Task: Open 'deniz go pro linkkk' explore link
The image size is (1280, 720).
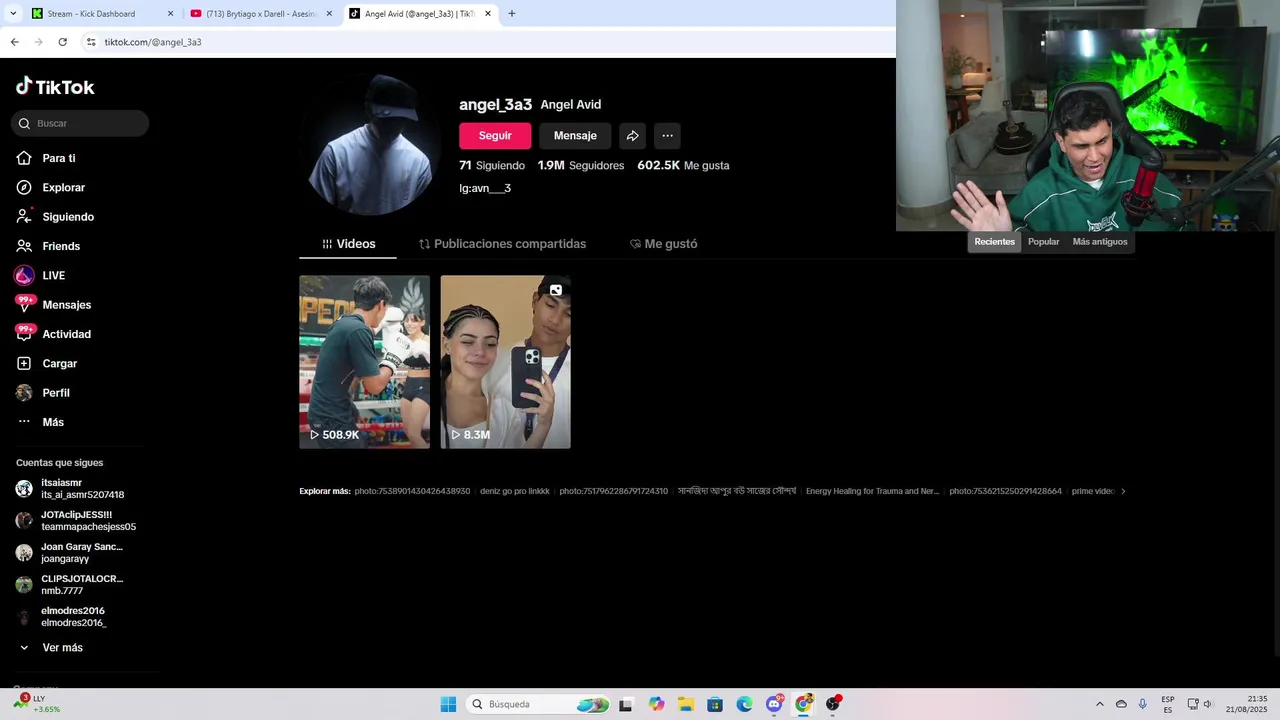Action: (x=514, y=491)
